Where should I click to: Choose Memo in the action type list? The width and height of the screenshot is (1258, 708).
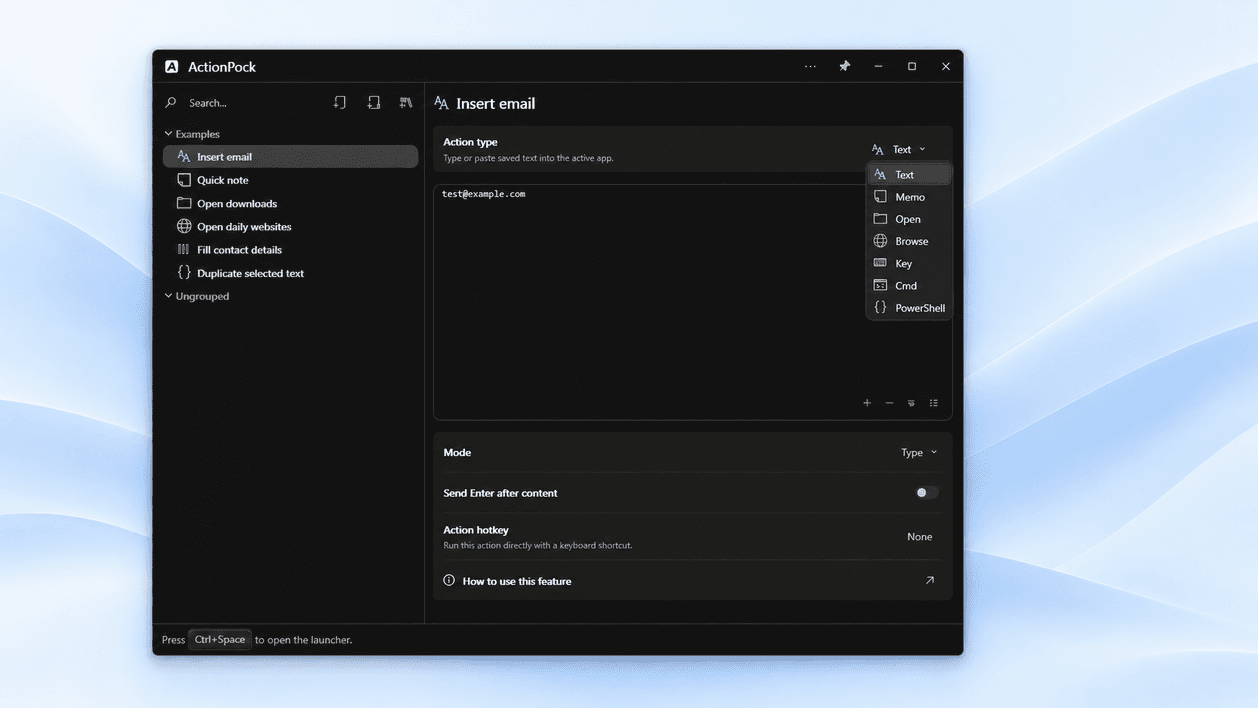coord(909,197)
